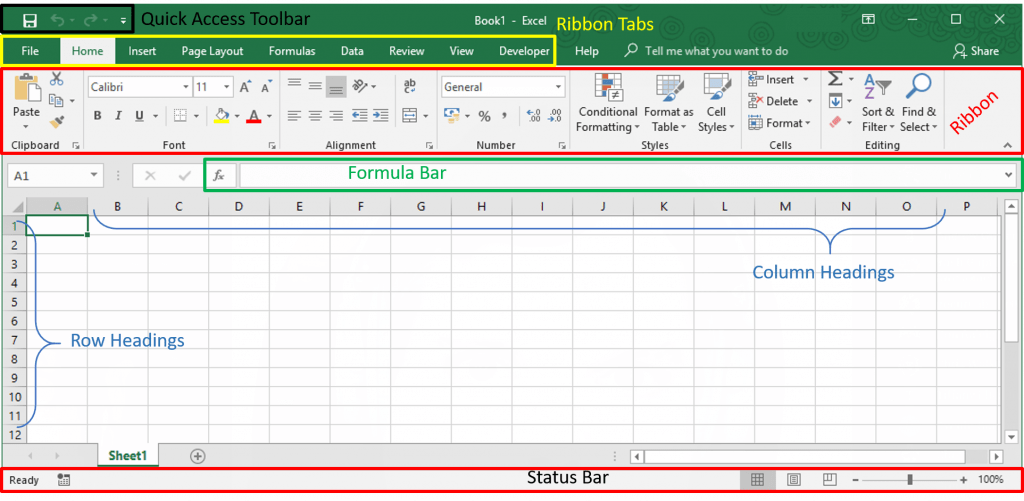Screen dimensions: 1024x501
Task: Click the Font Color red A swatch
Action: pyautogui.click(x=254, y=116)
